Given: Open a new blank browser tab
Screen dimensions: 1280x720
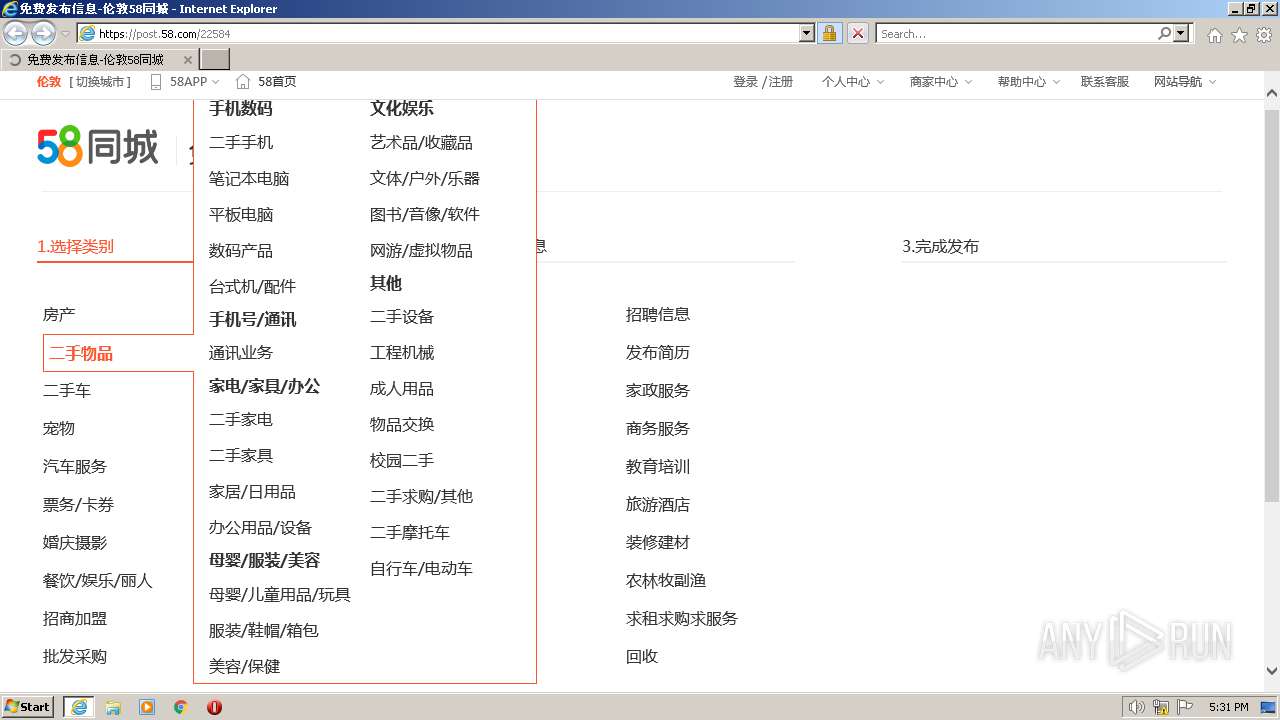Looking at the screenshot, I should (215, 60).
